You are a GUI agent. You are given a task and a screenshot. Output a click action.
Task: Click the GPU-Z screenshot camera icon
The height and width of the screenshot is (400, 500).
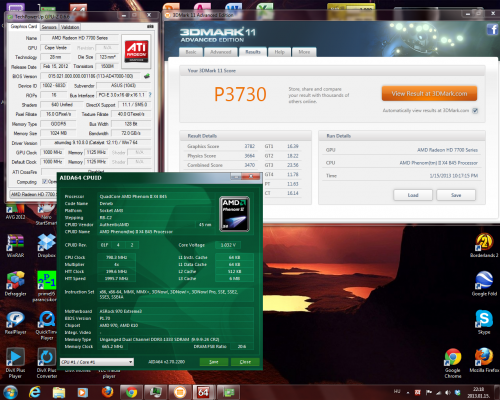(x=150, y=27)
